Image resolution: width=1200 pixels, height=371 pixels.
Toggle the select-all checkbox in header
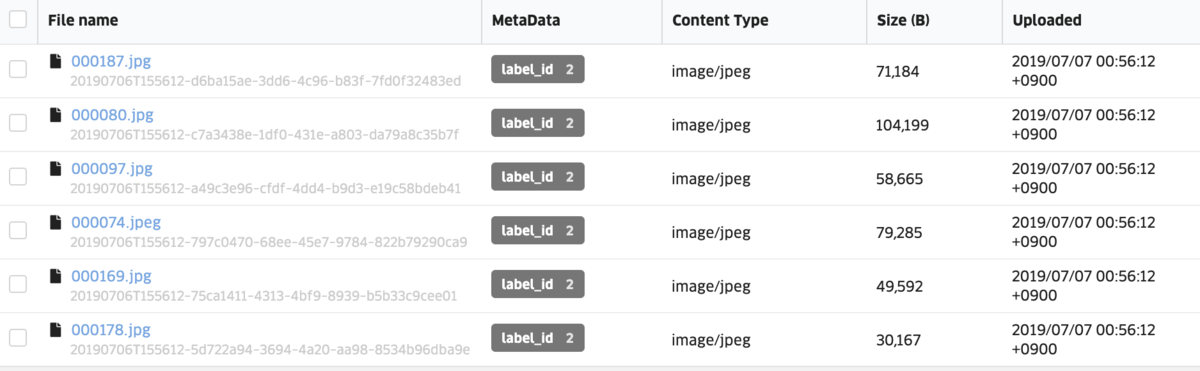point(18,20)
